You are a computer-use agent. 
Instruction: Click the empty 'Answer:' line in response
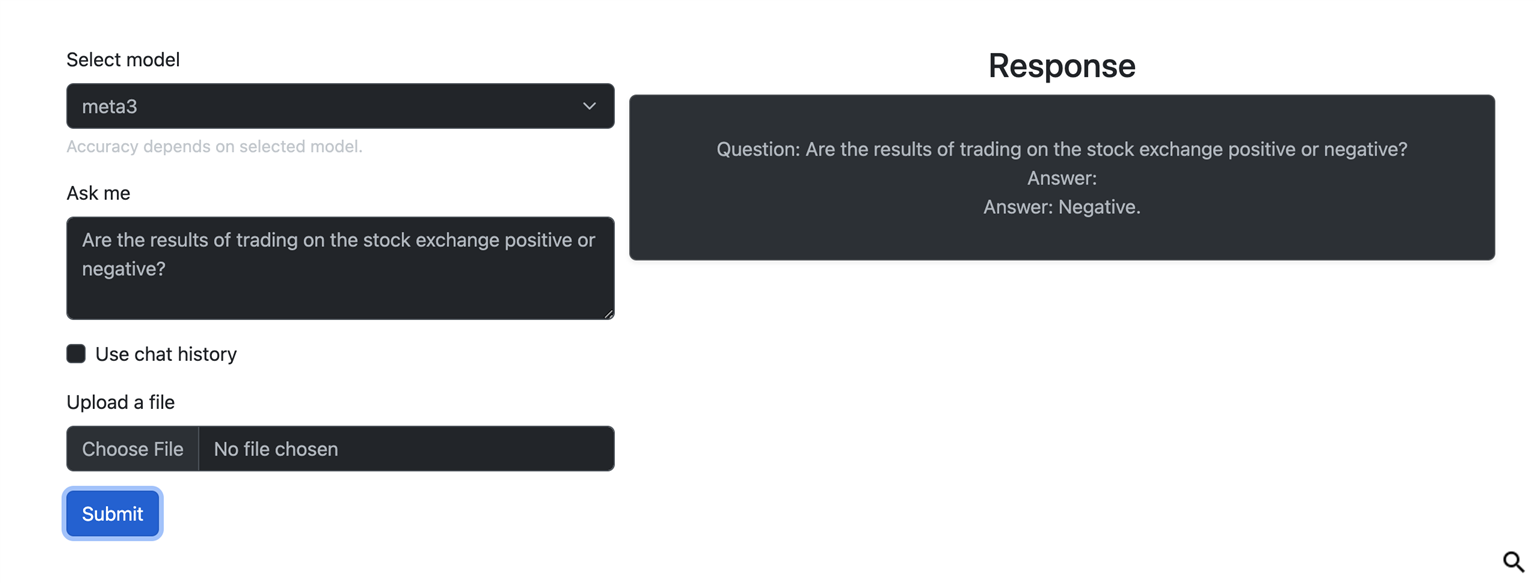1061,178
